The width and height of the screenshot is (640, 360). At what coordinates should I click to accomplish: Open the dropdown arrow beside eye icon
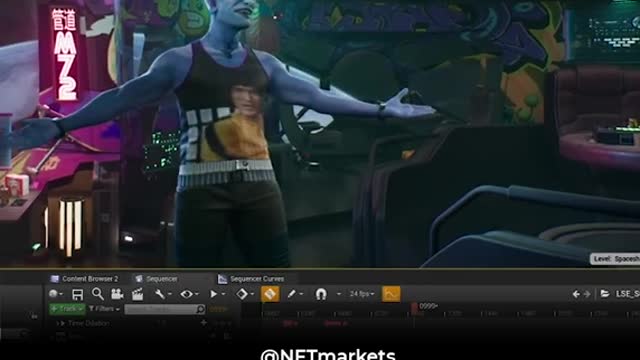(x=197, y=294)
